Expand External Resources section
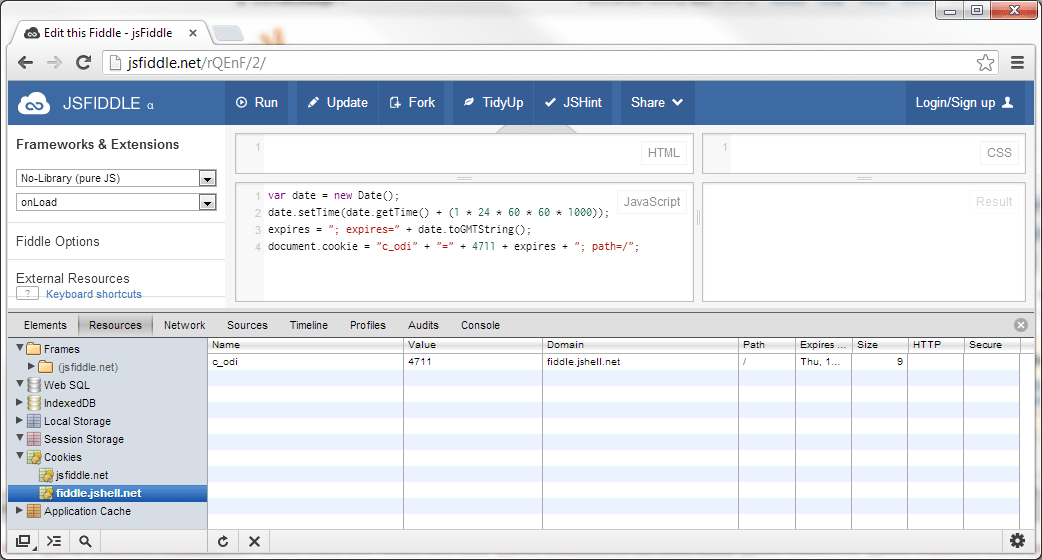1042x560 pixels. click(x=73, y=278)
